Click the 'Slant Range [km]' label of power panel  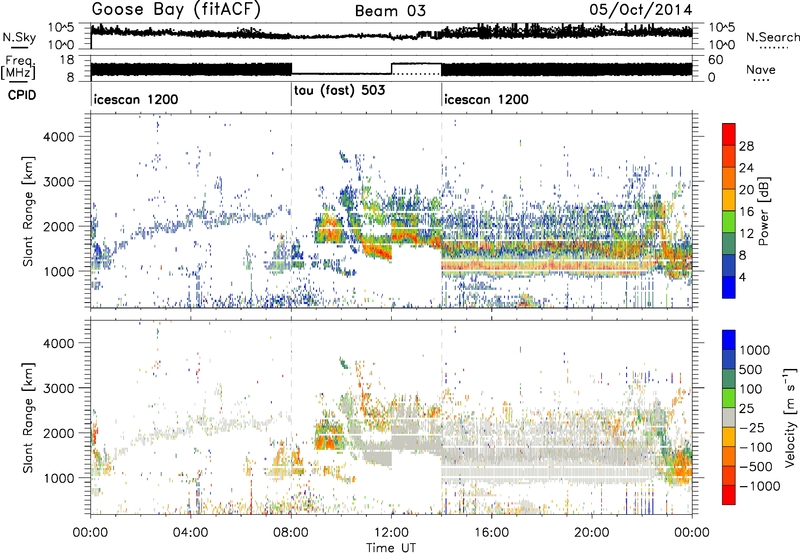coord(28,211)
